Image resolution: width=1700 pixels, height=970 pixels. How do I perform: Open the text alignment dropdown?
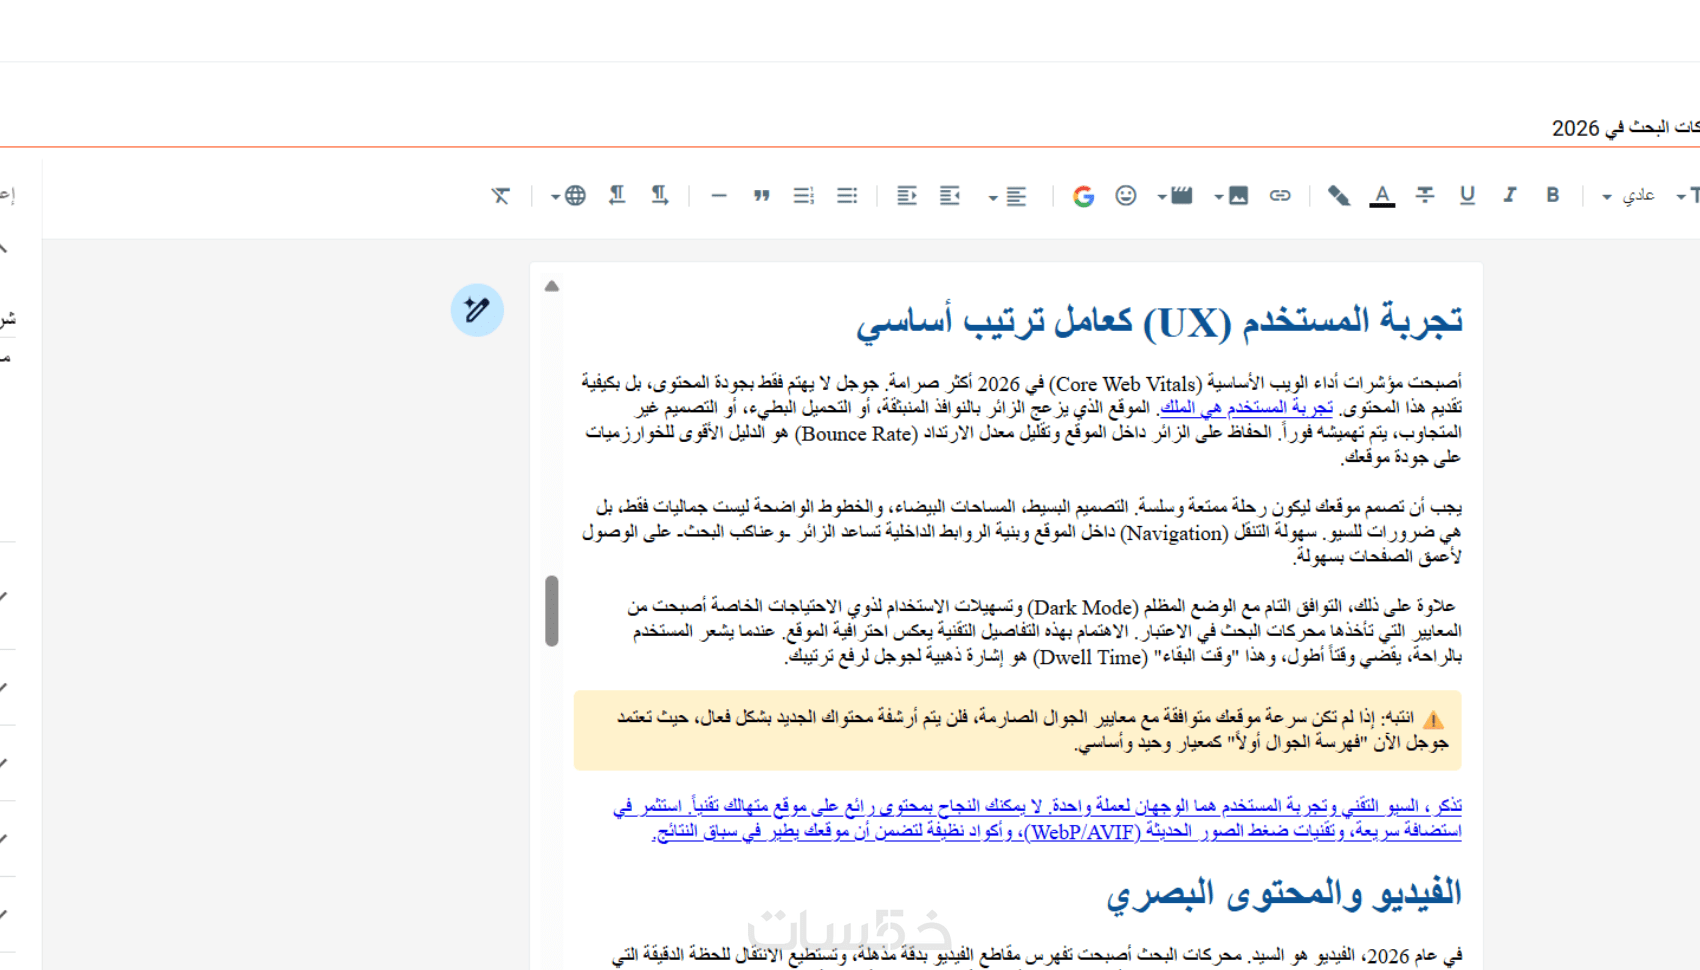(1008, 197)
